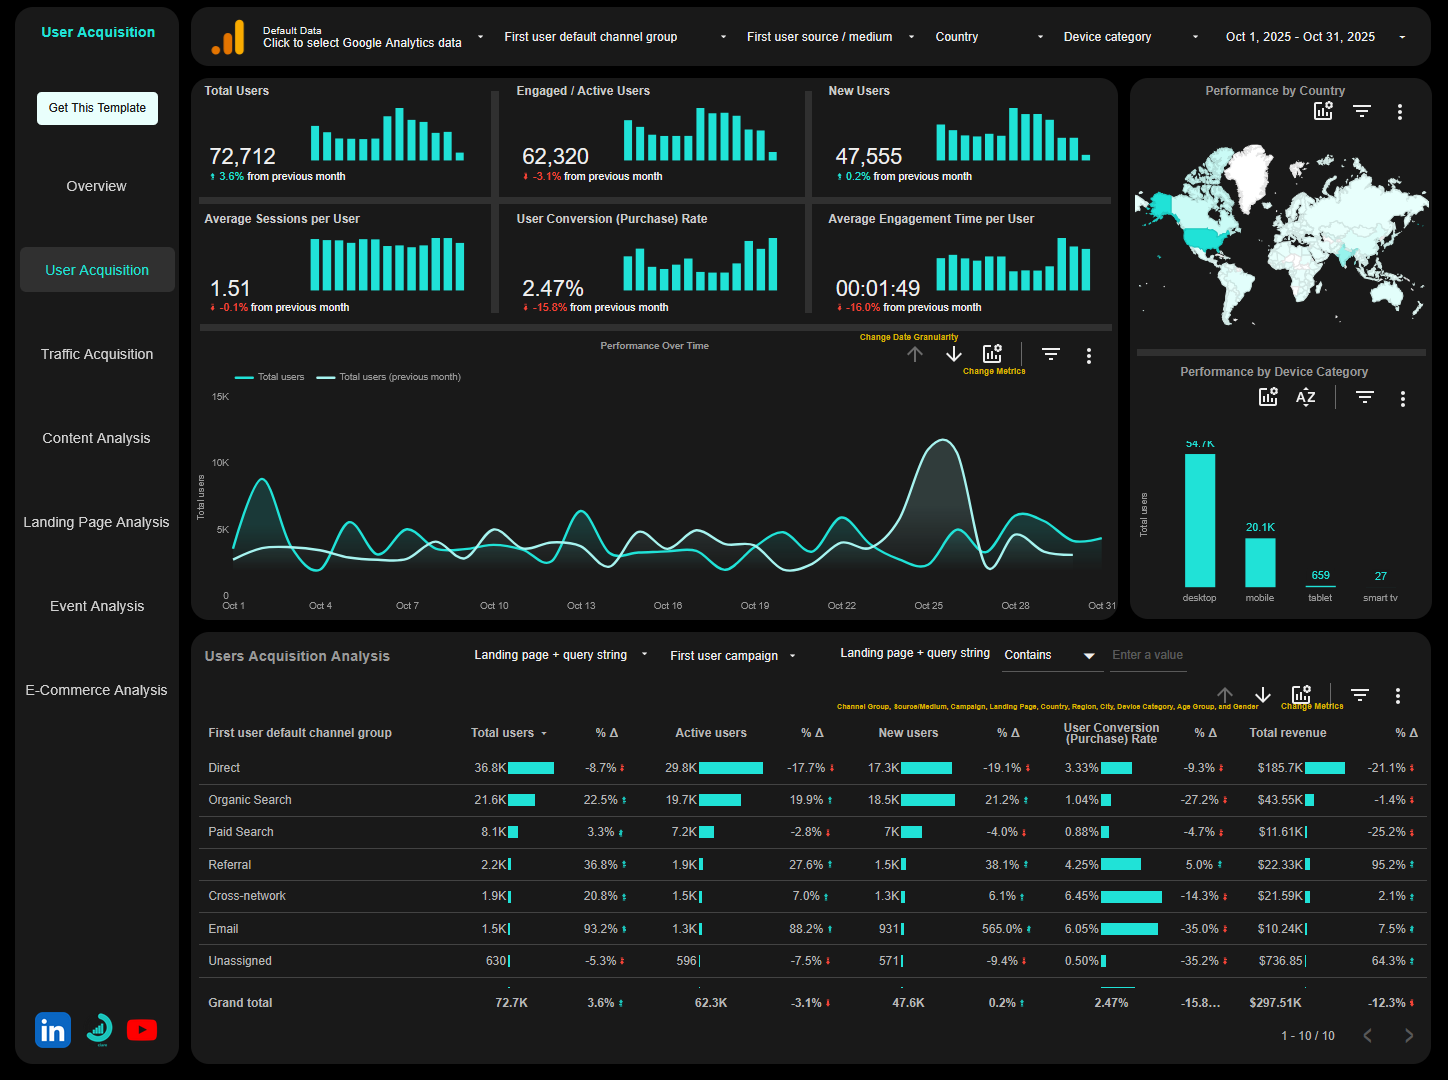Viewport: 1448px width, 1080px height.
Task: Open the Landing page + query string Contains dropdown
Action: pyautogui.click(x=1051, y=656)
